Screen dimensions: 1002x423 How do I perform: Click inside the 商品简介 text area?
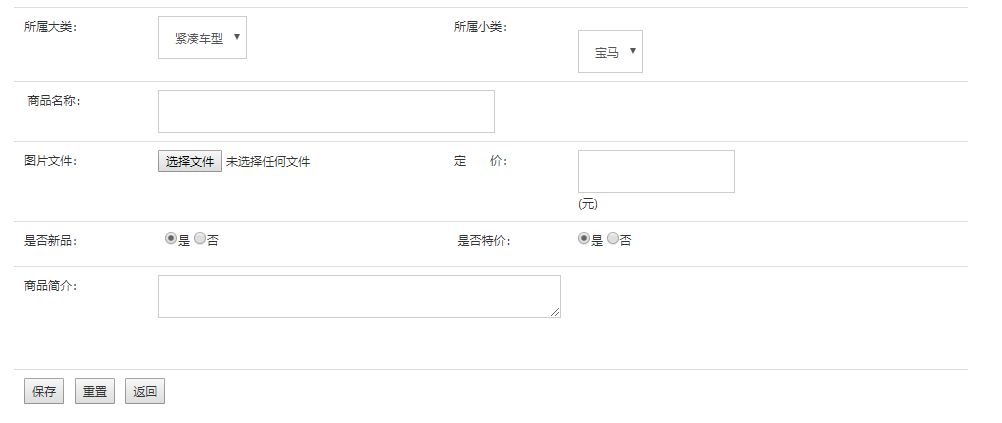click(x=358, y=296)
